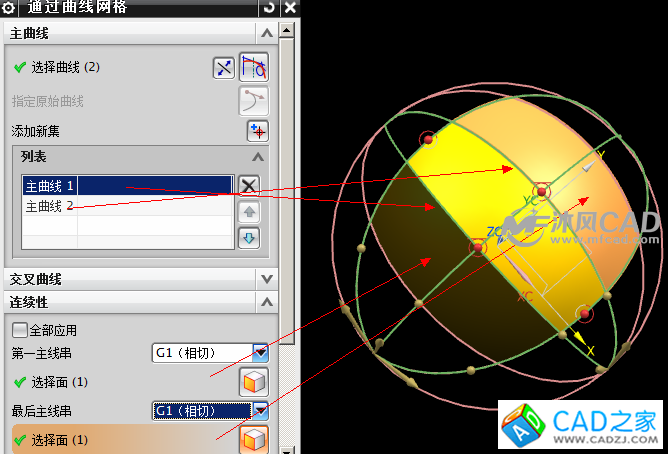Open the 最后主线串 G1(相切) dropdown

(260, 410)
